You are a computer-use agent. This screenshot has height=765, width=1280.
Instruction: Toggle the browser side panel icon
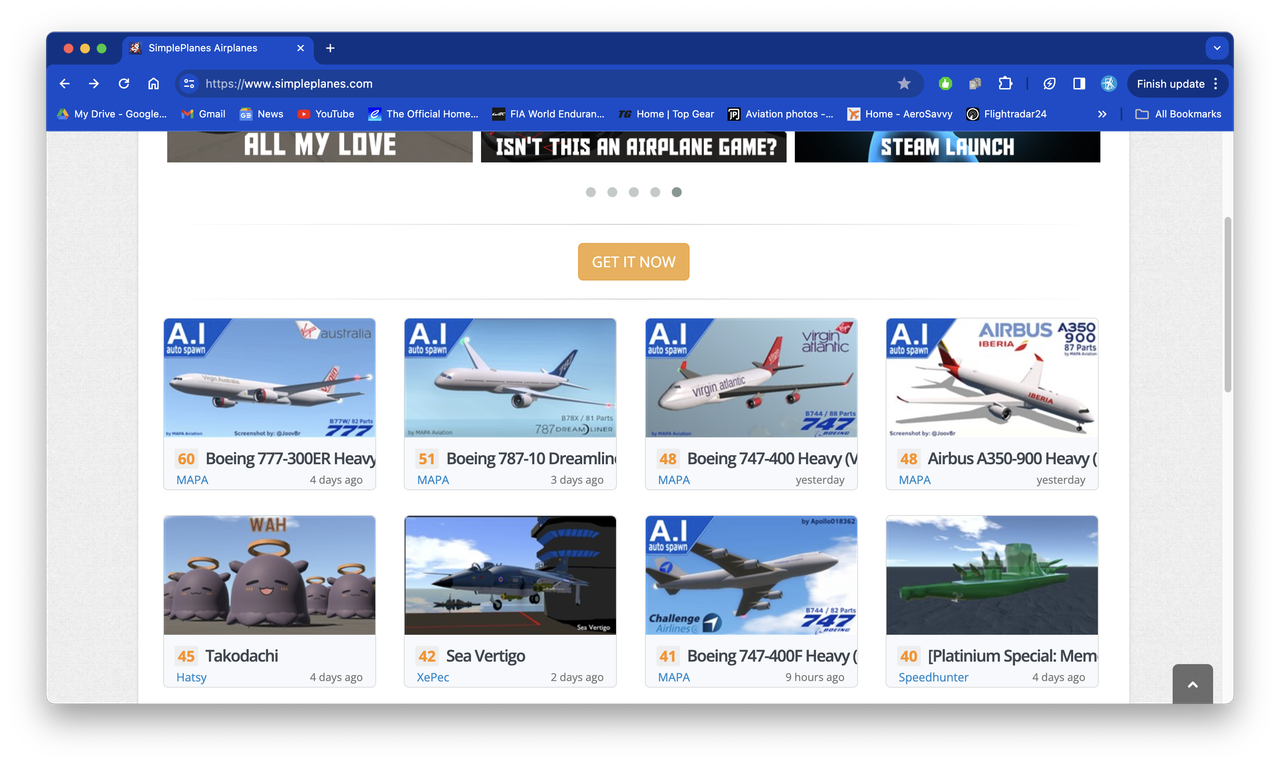click(x=1079, y=84)
